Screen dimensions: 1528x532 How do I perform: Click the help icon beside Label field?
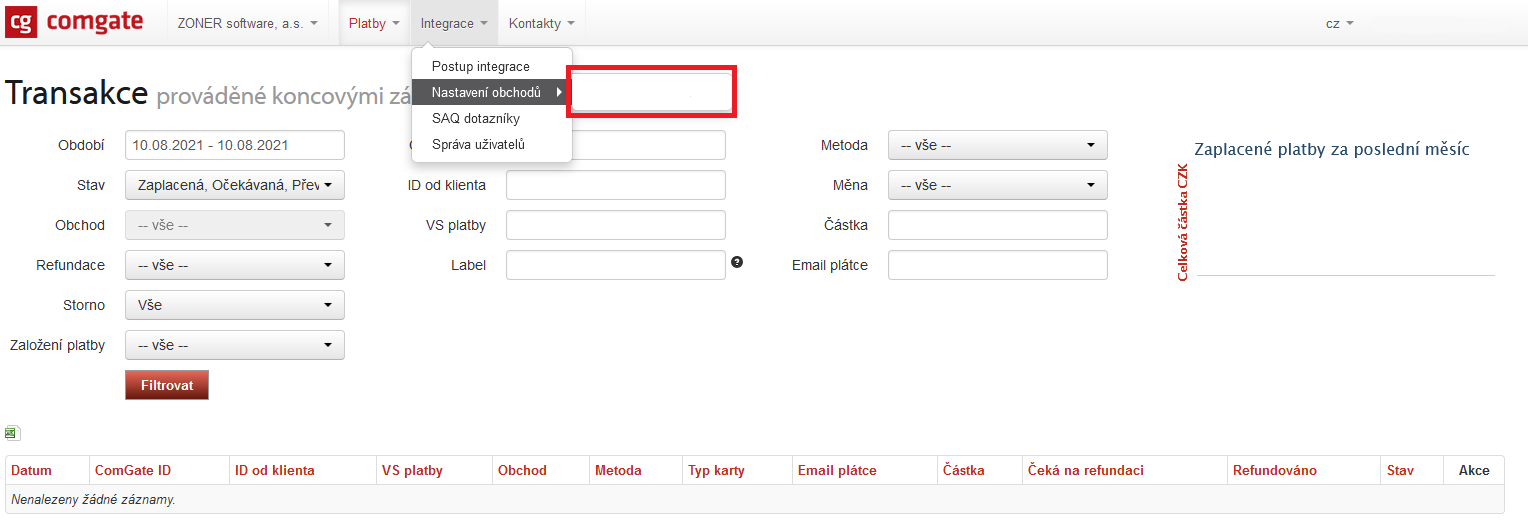pos(737,262)
